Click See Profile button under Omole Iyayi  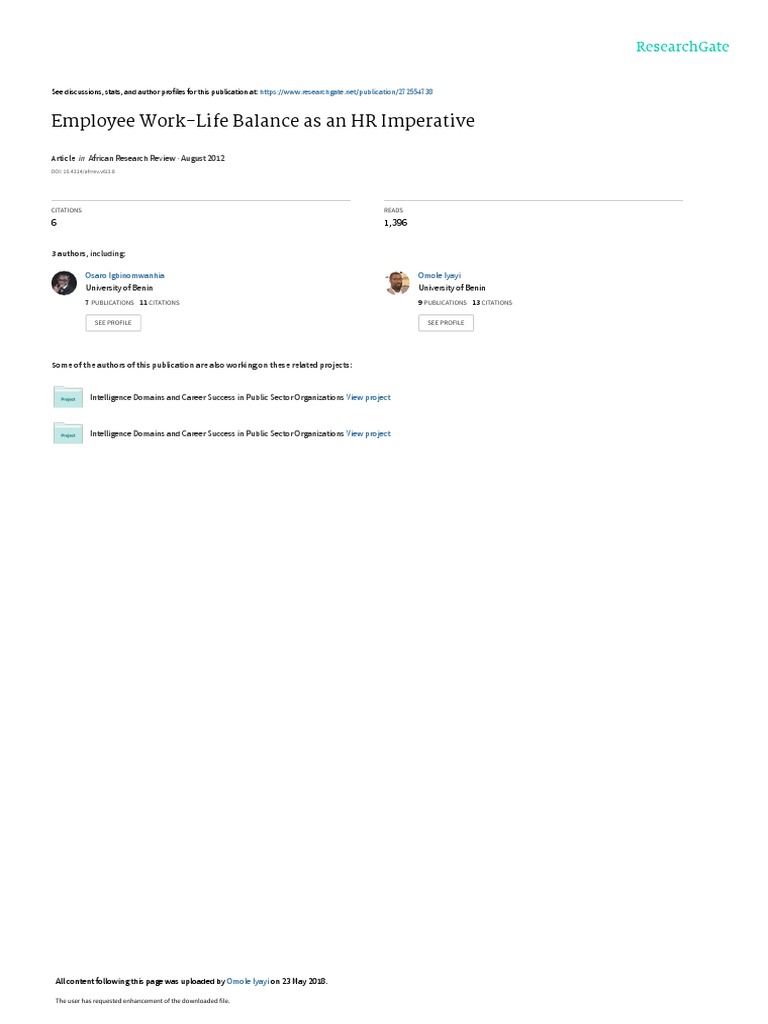[x=446, y=323]
